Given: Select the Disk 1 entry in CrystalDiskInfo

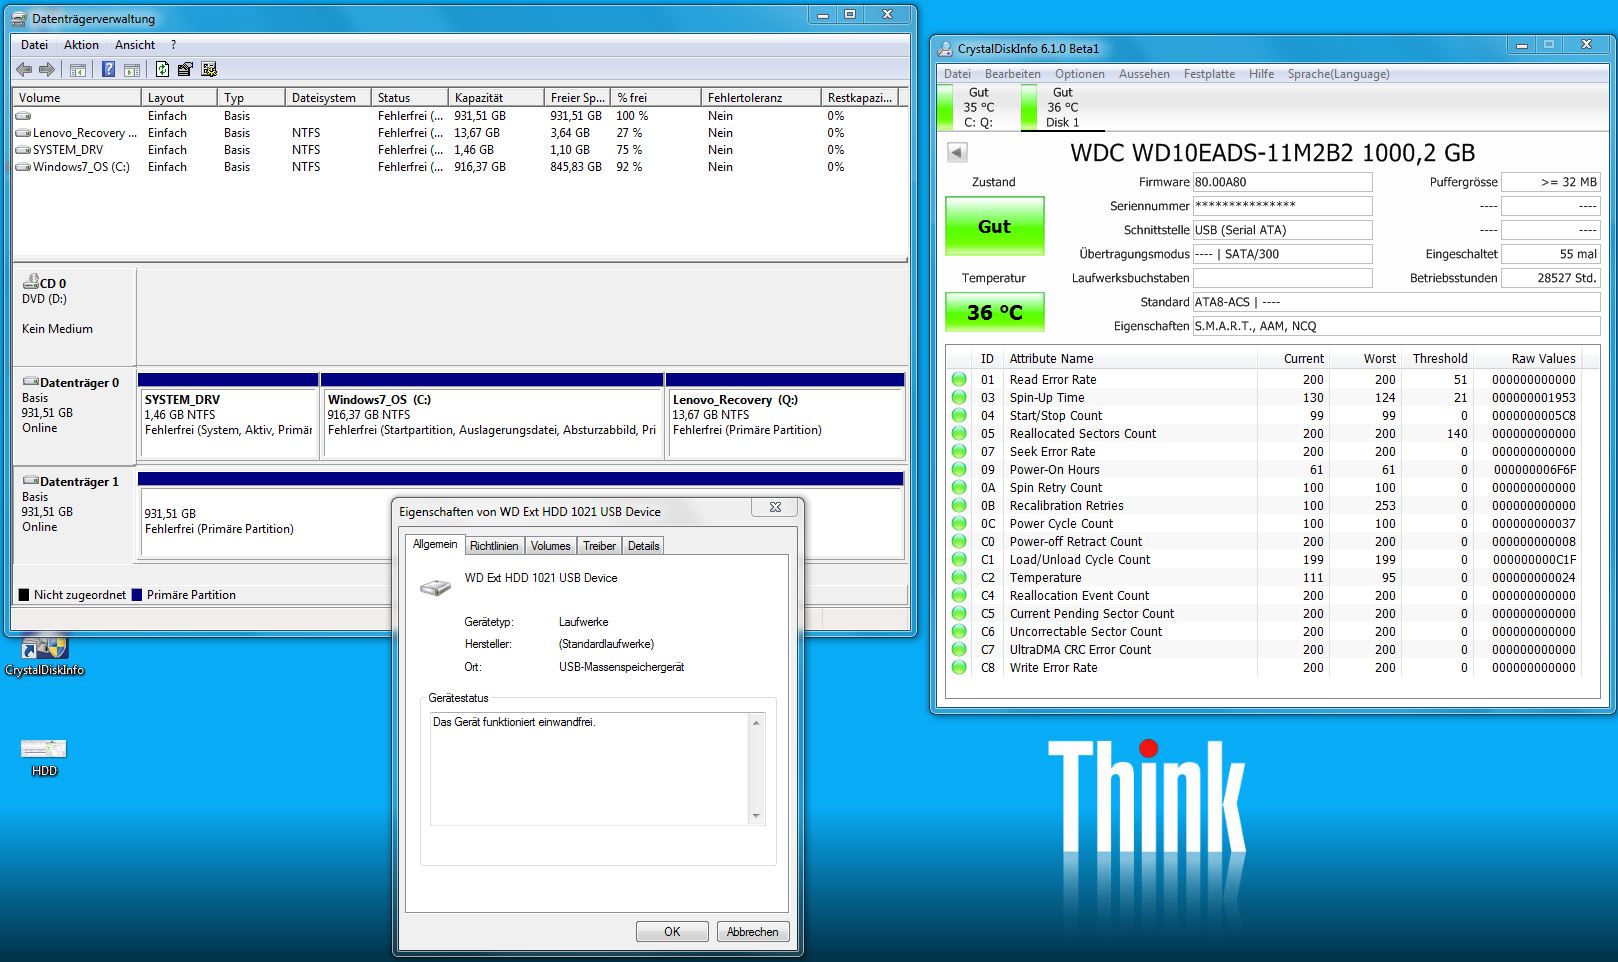Looking at the screenshot, I should pyautogui.click(x=1062, y=107).
